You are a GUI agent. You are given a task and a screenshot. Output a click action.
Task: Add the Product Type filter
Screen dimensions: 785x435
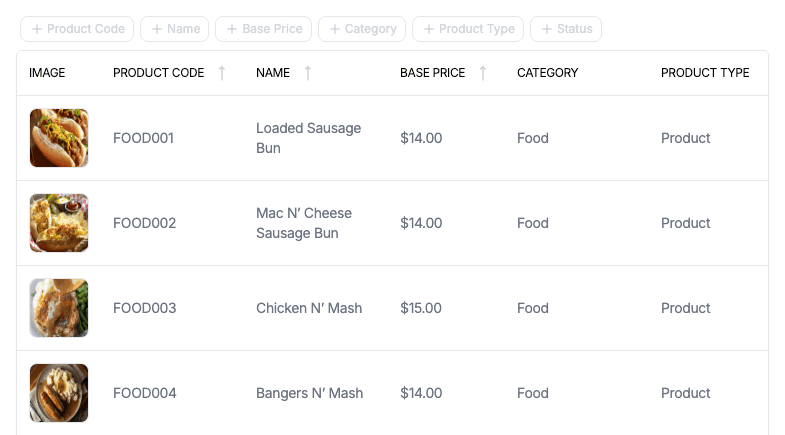point(468,29)
